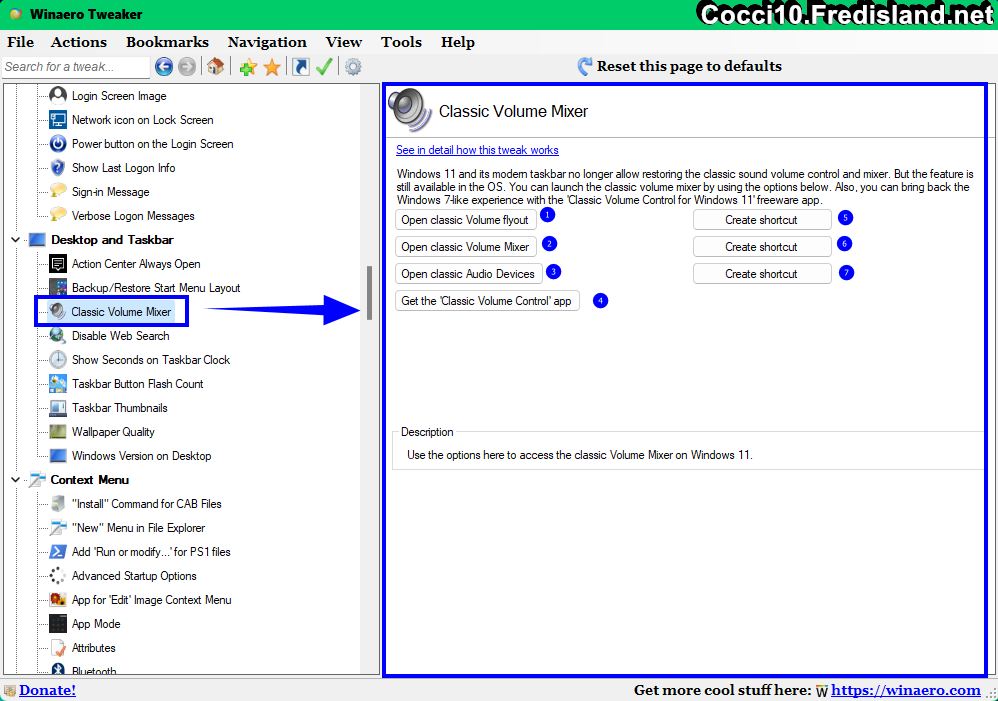Open bookmarks with the orange star icon
The height and width of the screenshot is (701, 998).
coord(272,67)
